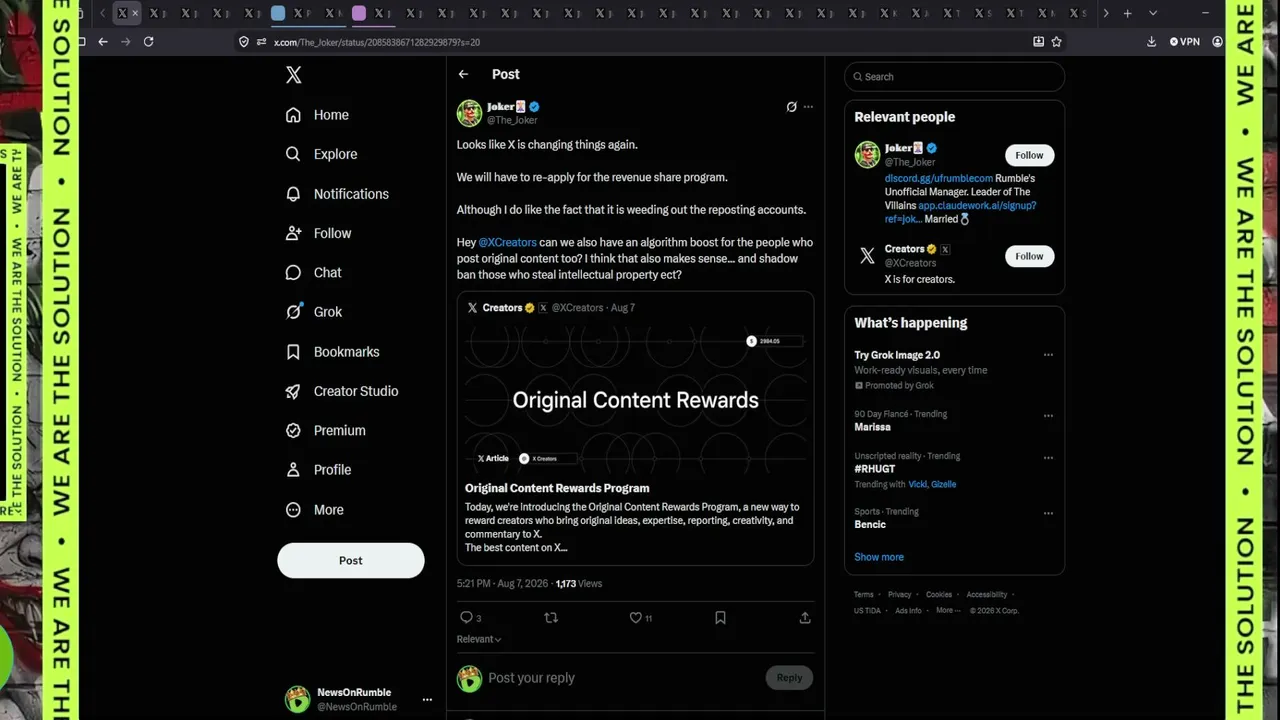The height and width of the screenshot is (720, 1280).
Task: Open the Follow menu item in sidebar
Action: (x=318, y=233)
